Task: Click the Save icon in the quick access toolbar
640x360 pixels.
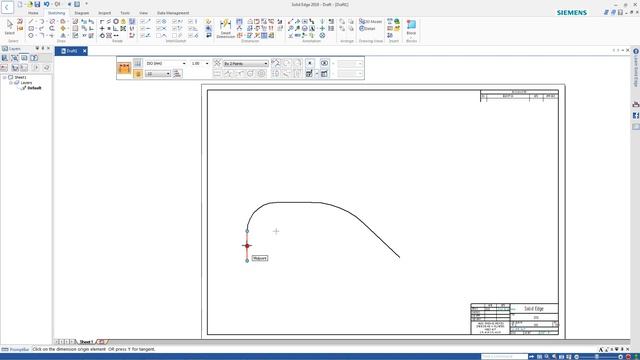Action: click(x=37, y=4)
